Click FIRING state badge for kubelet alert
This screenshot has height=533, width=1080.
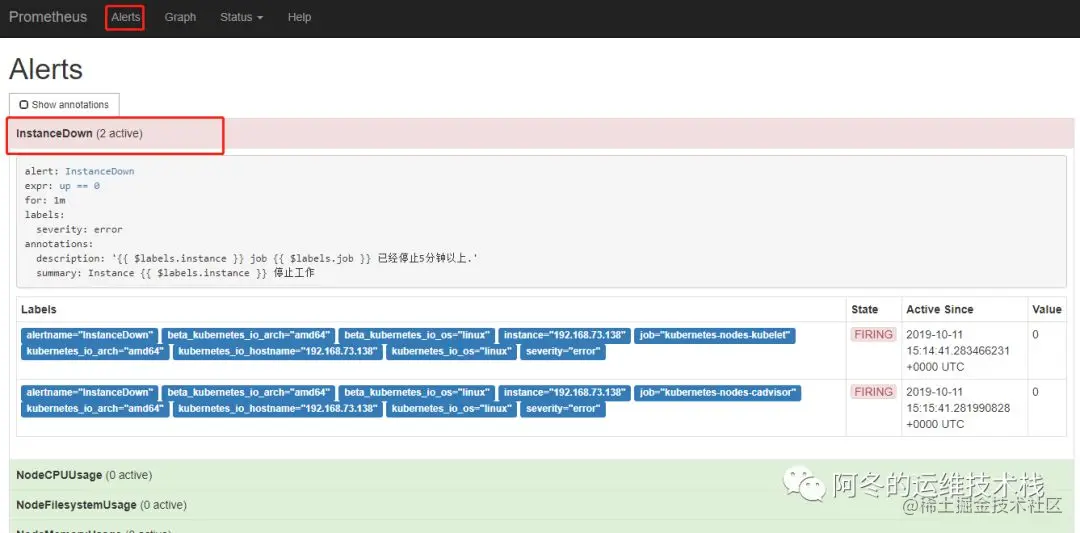click(x=873, y=335)
